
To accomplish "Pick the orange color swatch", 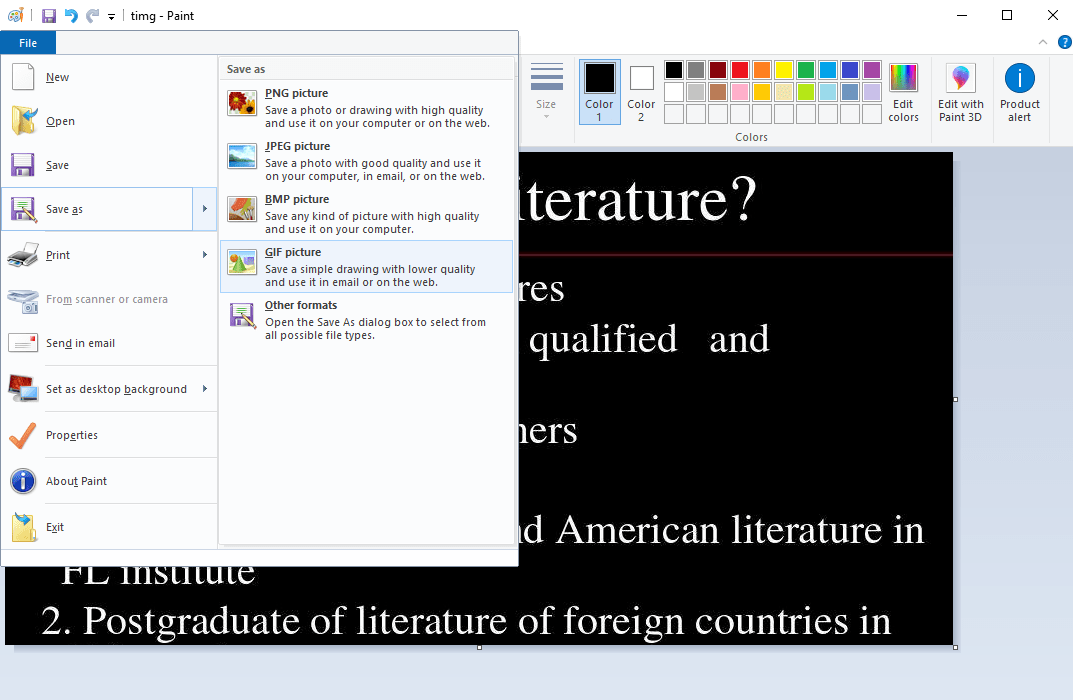I will pos(762,70).
